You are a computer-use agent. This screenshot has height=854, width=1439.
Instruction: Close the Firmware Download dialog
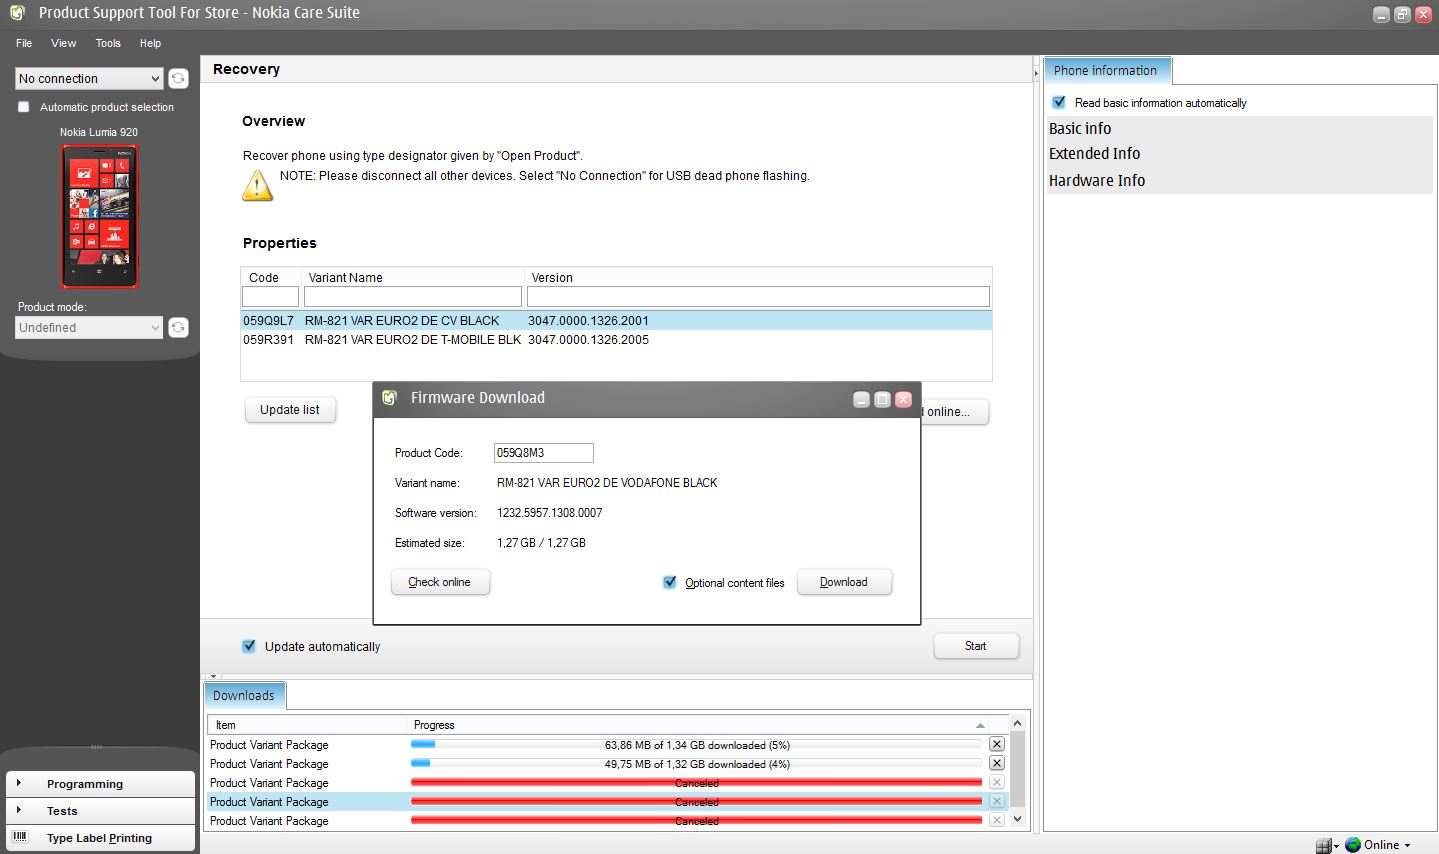point(903,399)
